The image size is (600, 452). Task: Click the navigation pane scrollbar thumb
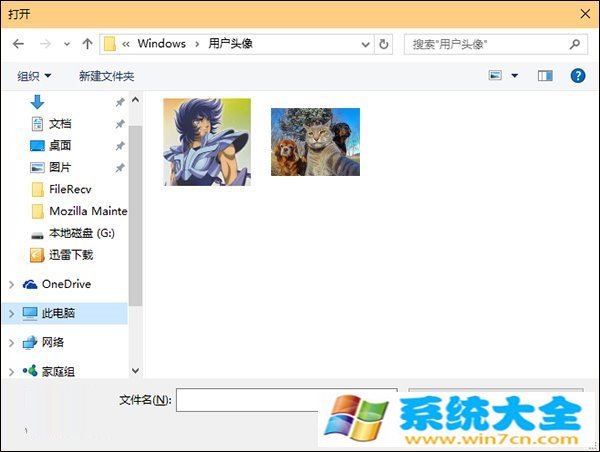135,215
